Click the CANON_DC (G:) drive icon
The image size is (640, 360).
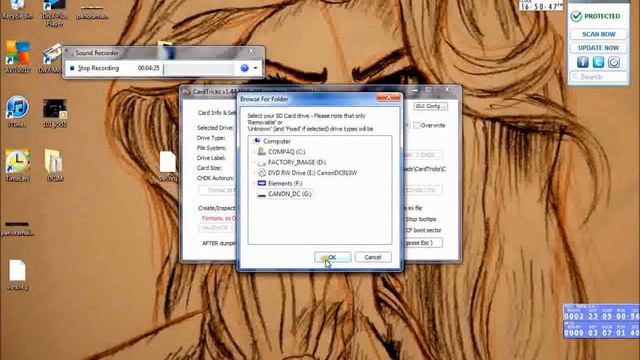click(x=262, y=195)
